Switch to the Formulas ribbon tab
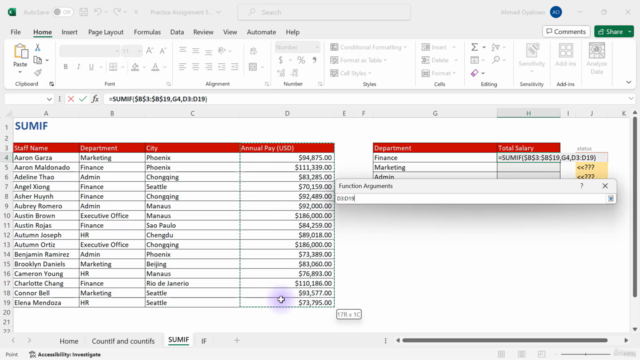This screenshot has height=360, width=640. click(x=147, y=32)
